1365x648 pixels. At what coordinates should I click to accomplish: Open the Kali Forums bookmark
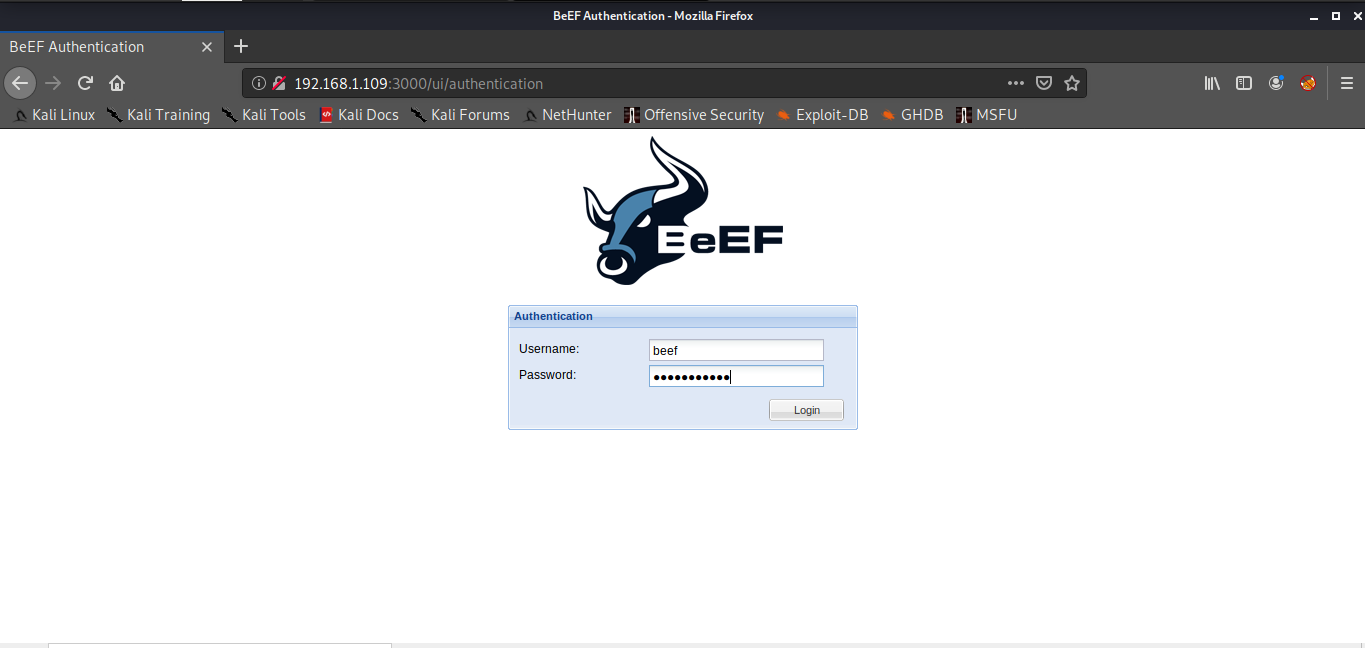coord(460,115)
